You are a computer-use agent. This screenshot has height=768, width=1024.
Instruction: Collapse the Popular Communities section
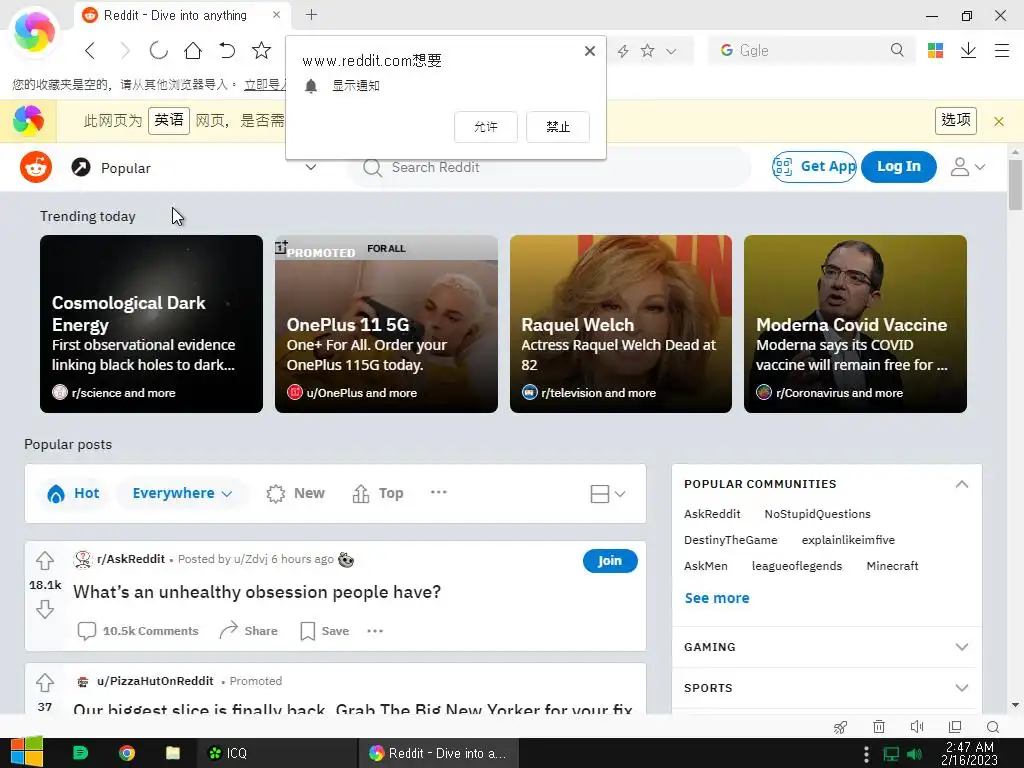click(961, 484)
